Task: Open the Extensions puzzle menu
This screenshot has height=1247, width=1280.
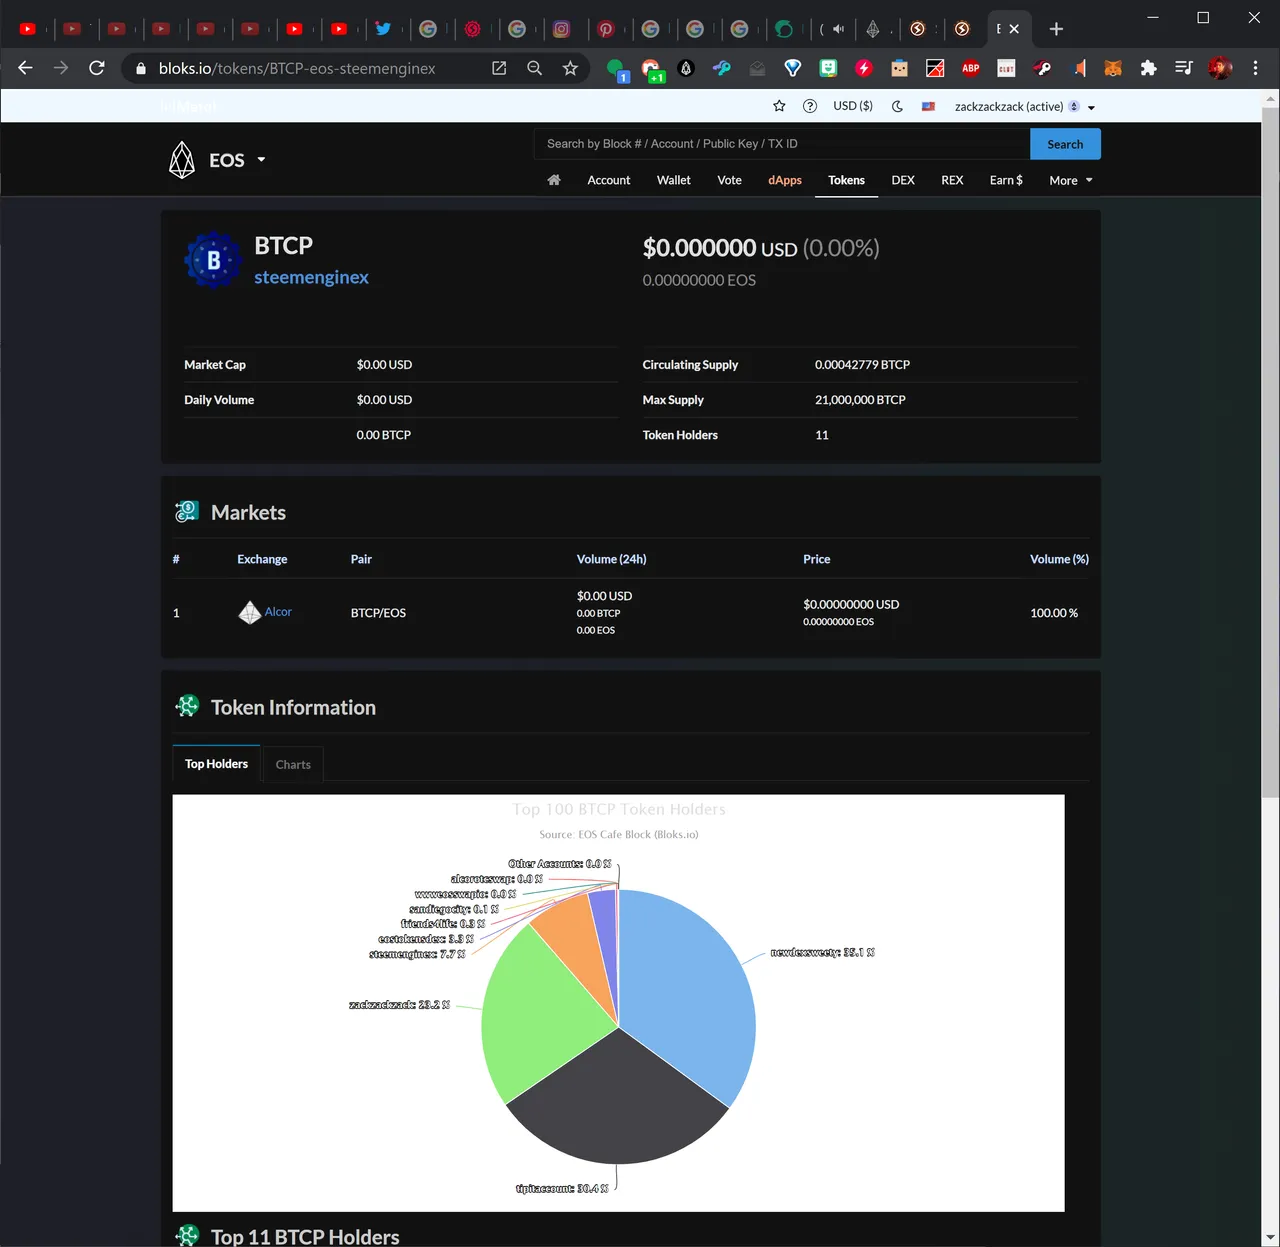Action: pyautogui.click(x=1148, y=68)
